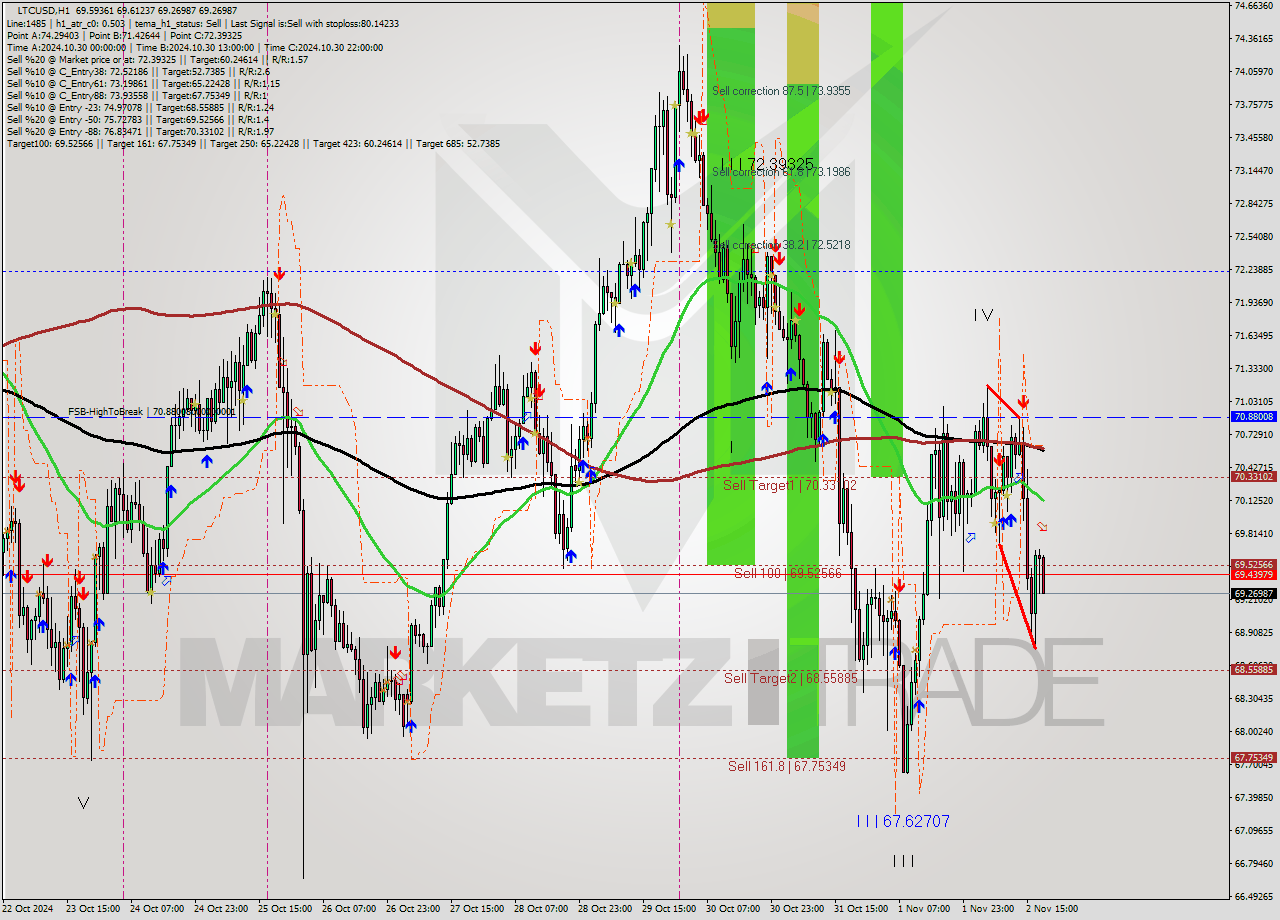The width and height of the screenshot is (1280, 920).
Task: Click 'Sell correction 38.2 | 72.5218' label
Action: [x=781, y=244]
